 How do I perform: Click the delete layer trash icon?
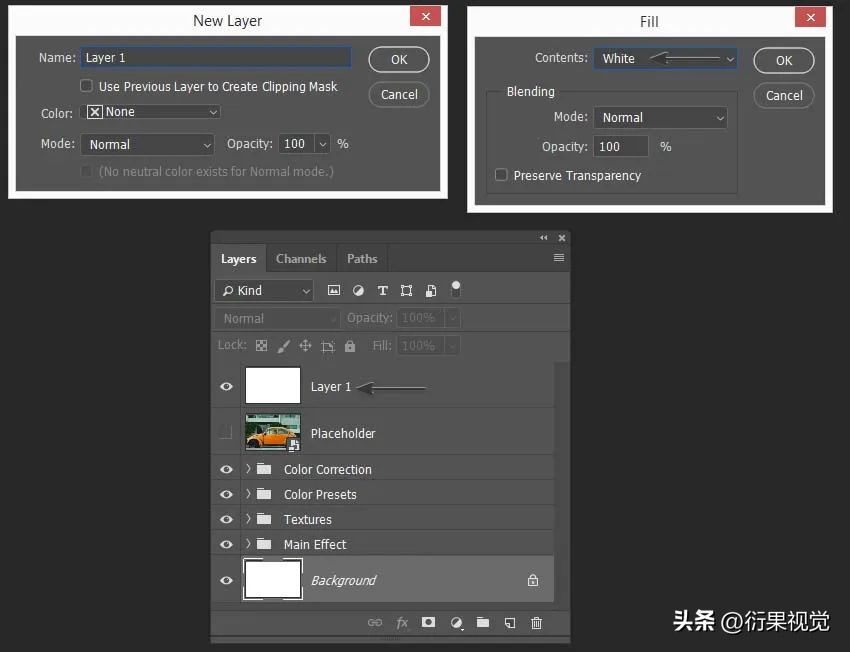[537, 623]
